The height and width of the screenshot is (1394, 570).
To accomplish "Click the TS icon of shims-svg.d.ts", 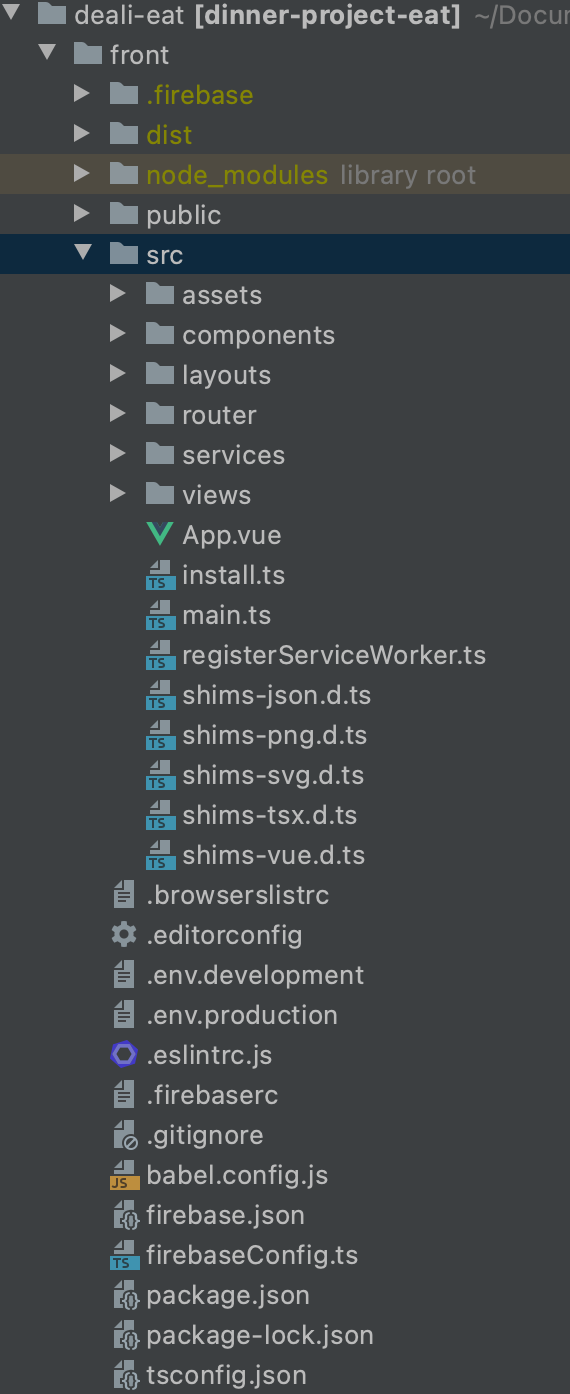I will coord(159,776).
